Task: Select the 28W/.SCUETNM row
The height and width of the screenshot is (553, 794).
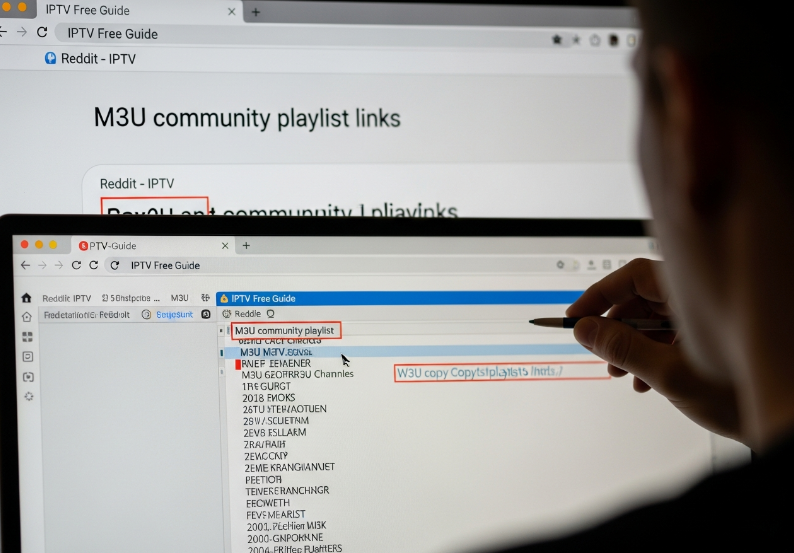Action: pos(276,421)
